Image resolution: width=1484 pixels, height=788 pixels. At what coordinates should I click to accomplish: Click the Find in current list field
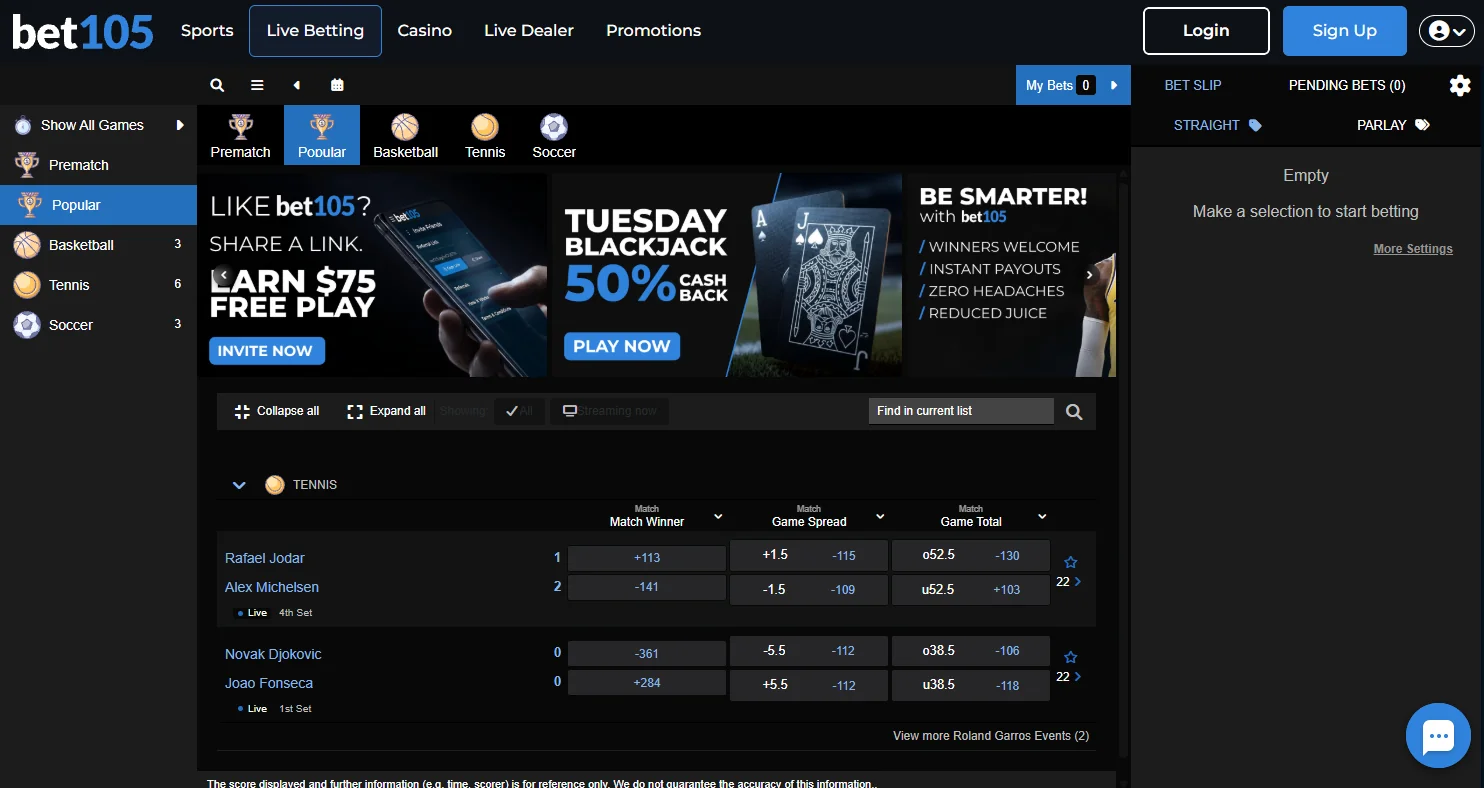(962, 411)
